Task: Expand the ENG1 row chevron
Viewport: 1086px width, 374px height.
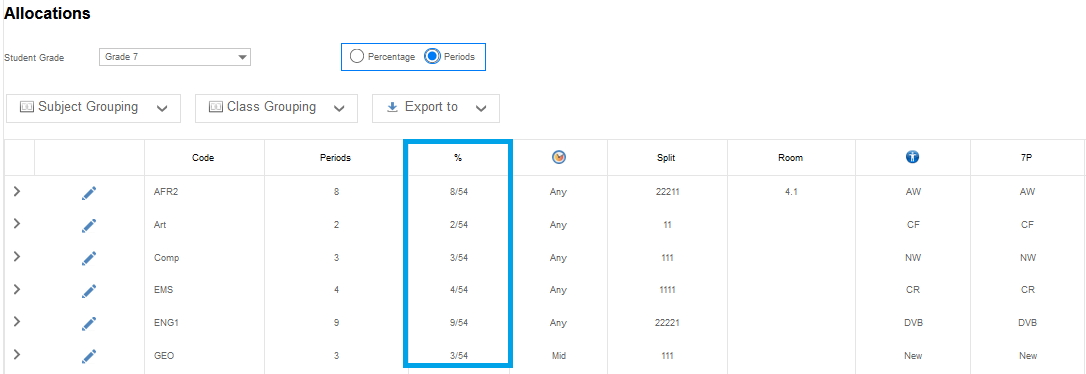Action: click(x=17, y=322)
